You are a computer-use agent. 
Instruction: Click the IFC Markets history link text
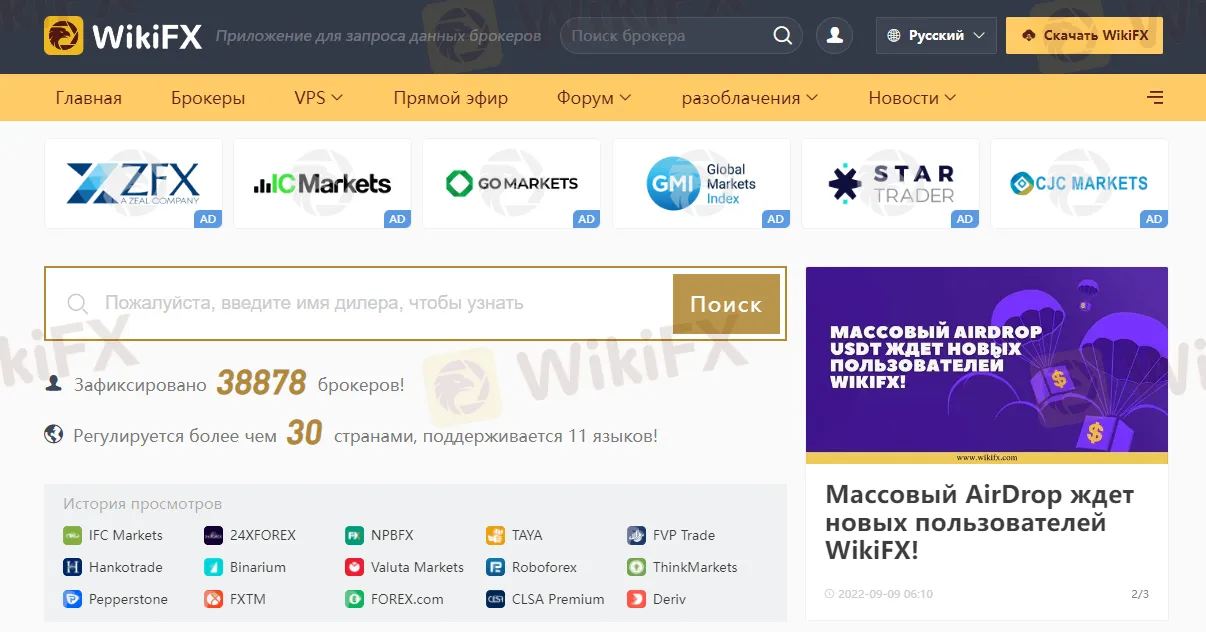pos(125,535)
